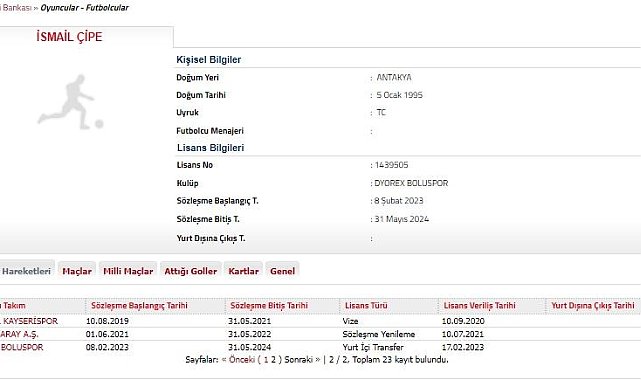Select the Kartlar tab
The height and width of the screenshot is (380, 641).
(x=243, y=271)
